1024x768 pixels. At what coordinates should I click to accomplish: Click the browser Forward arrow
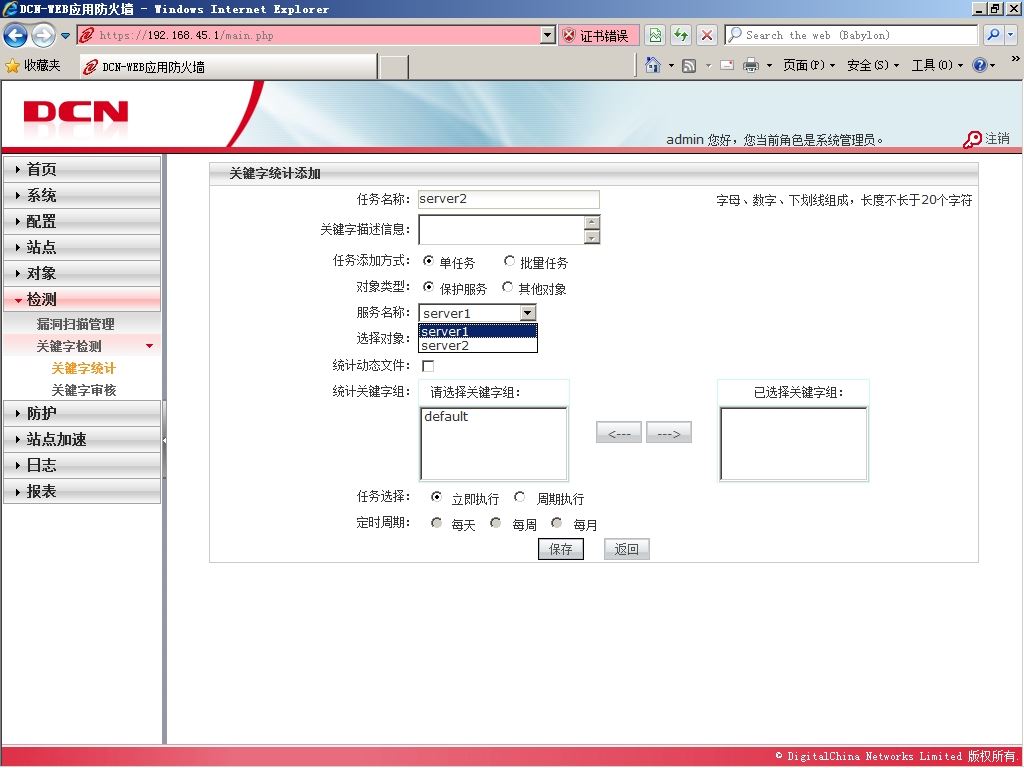pos(43,35)
